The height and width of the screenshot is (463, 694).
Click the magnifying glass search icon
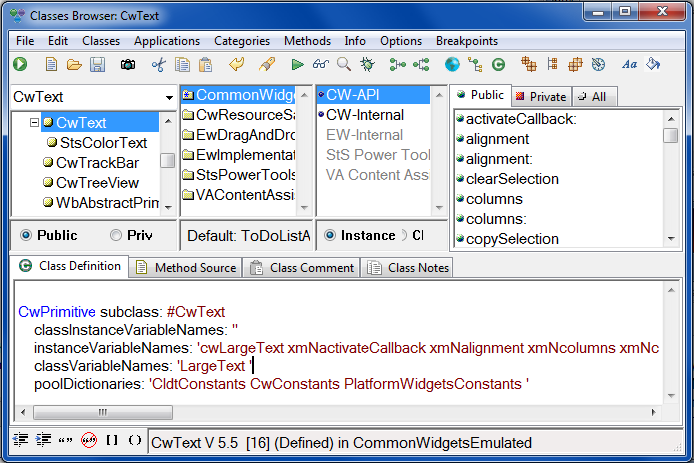click(344, 65)
